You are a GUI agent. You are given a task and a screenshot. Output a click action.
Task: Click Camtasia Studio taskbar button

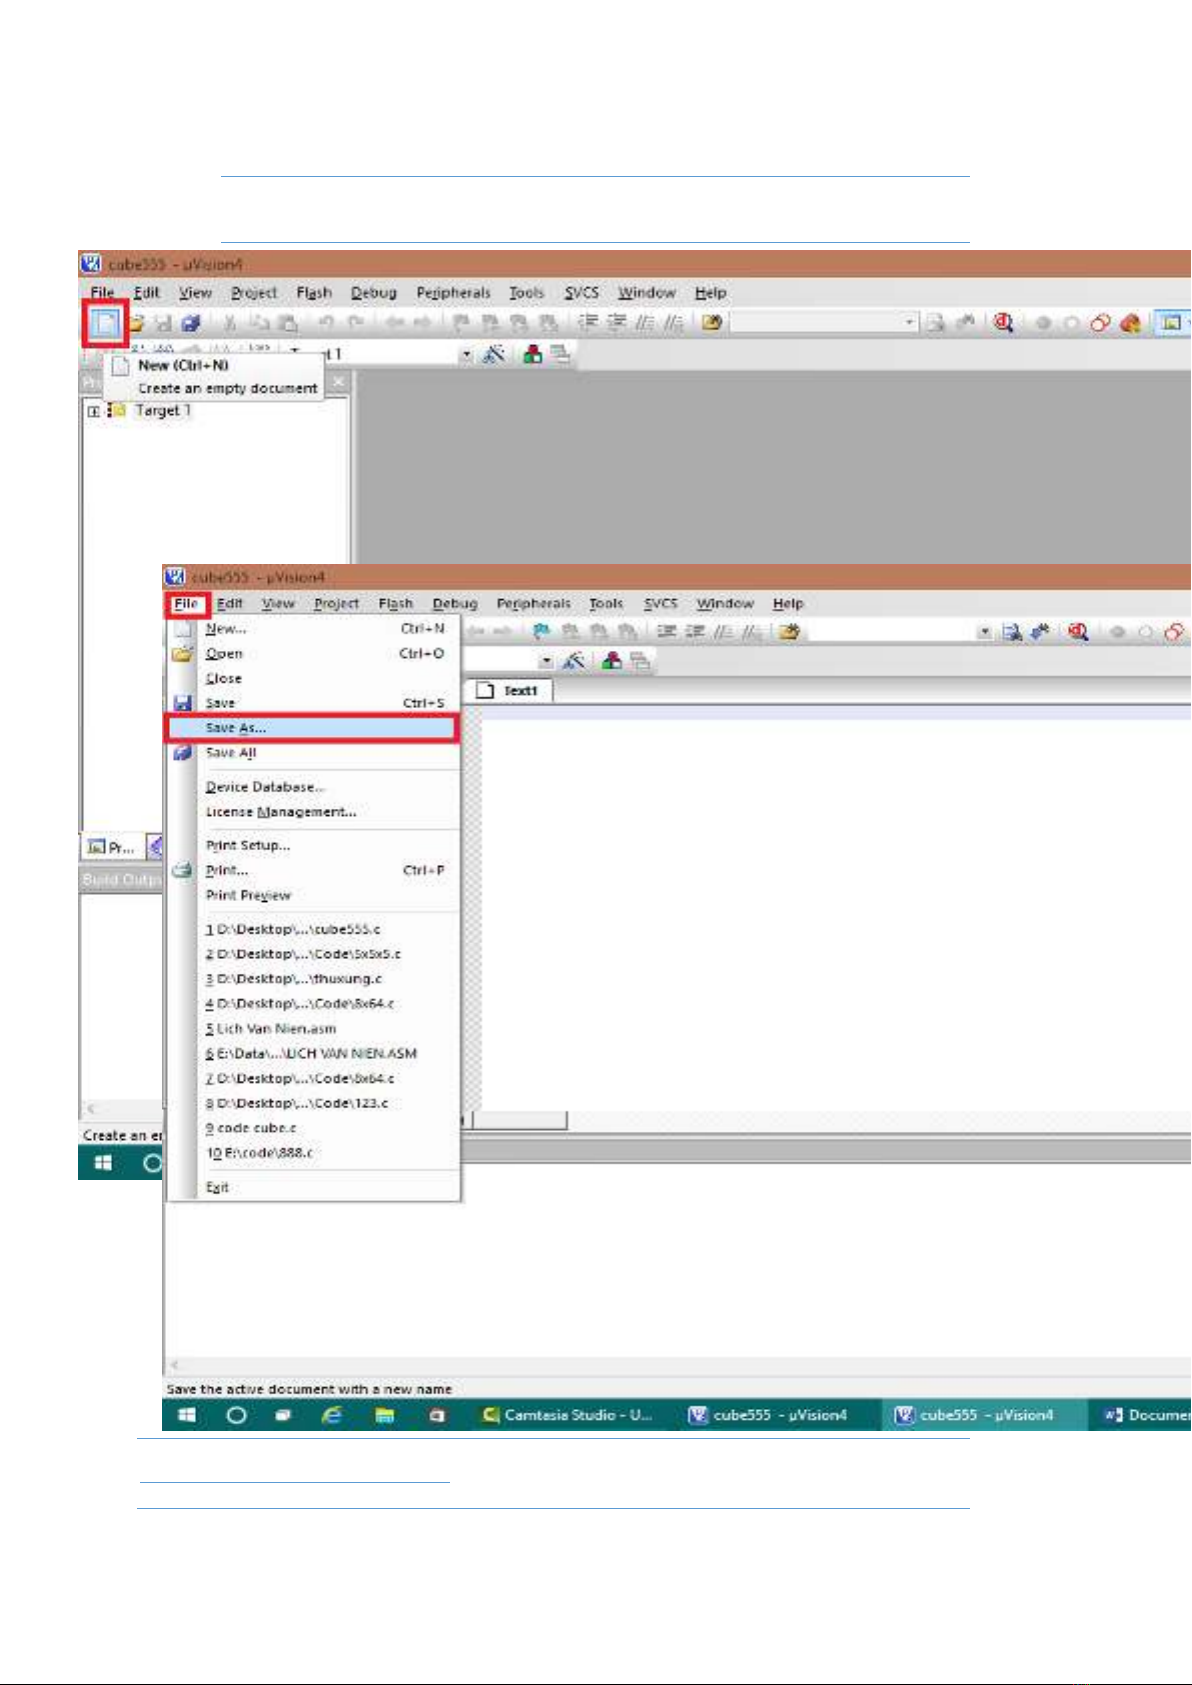(x=568, y=1415)
